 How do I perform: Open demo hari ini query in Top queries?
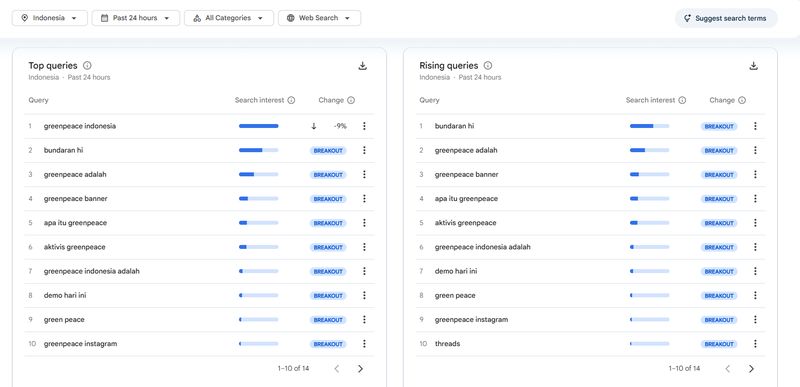click(x=65, y=295)
